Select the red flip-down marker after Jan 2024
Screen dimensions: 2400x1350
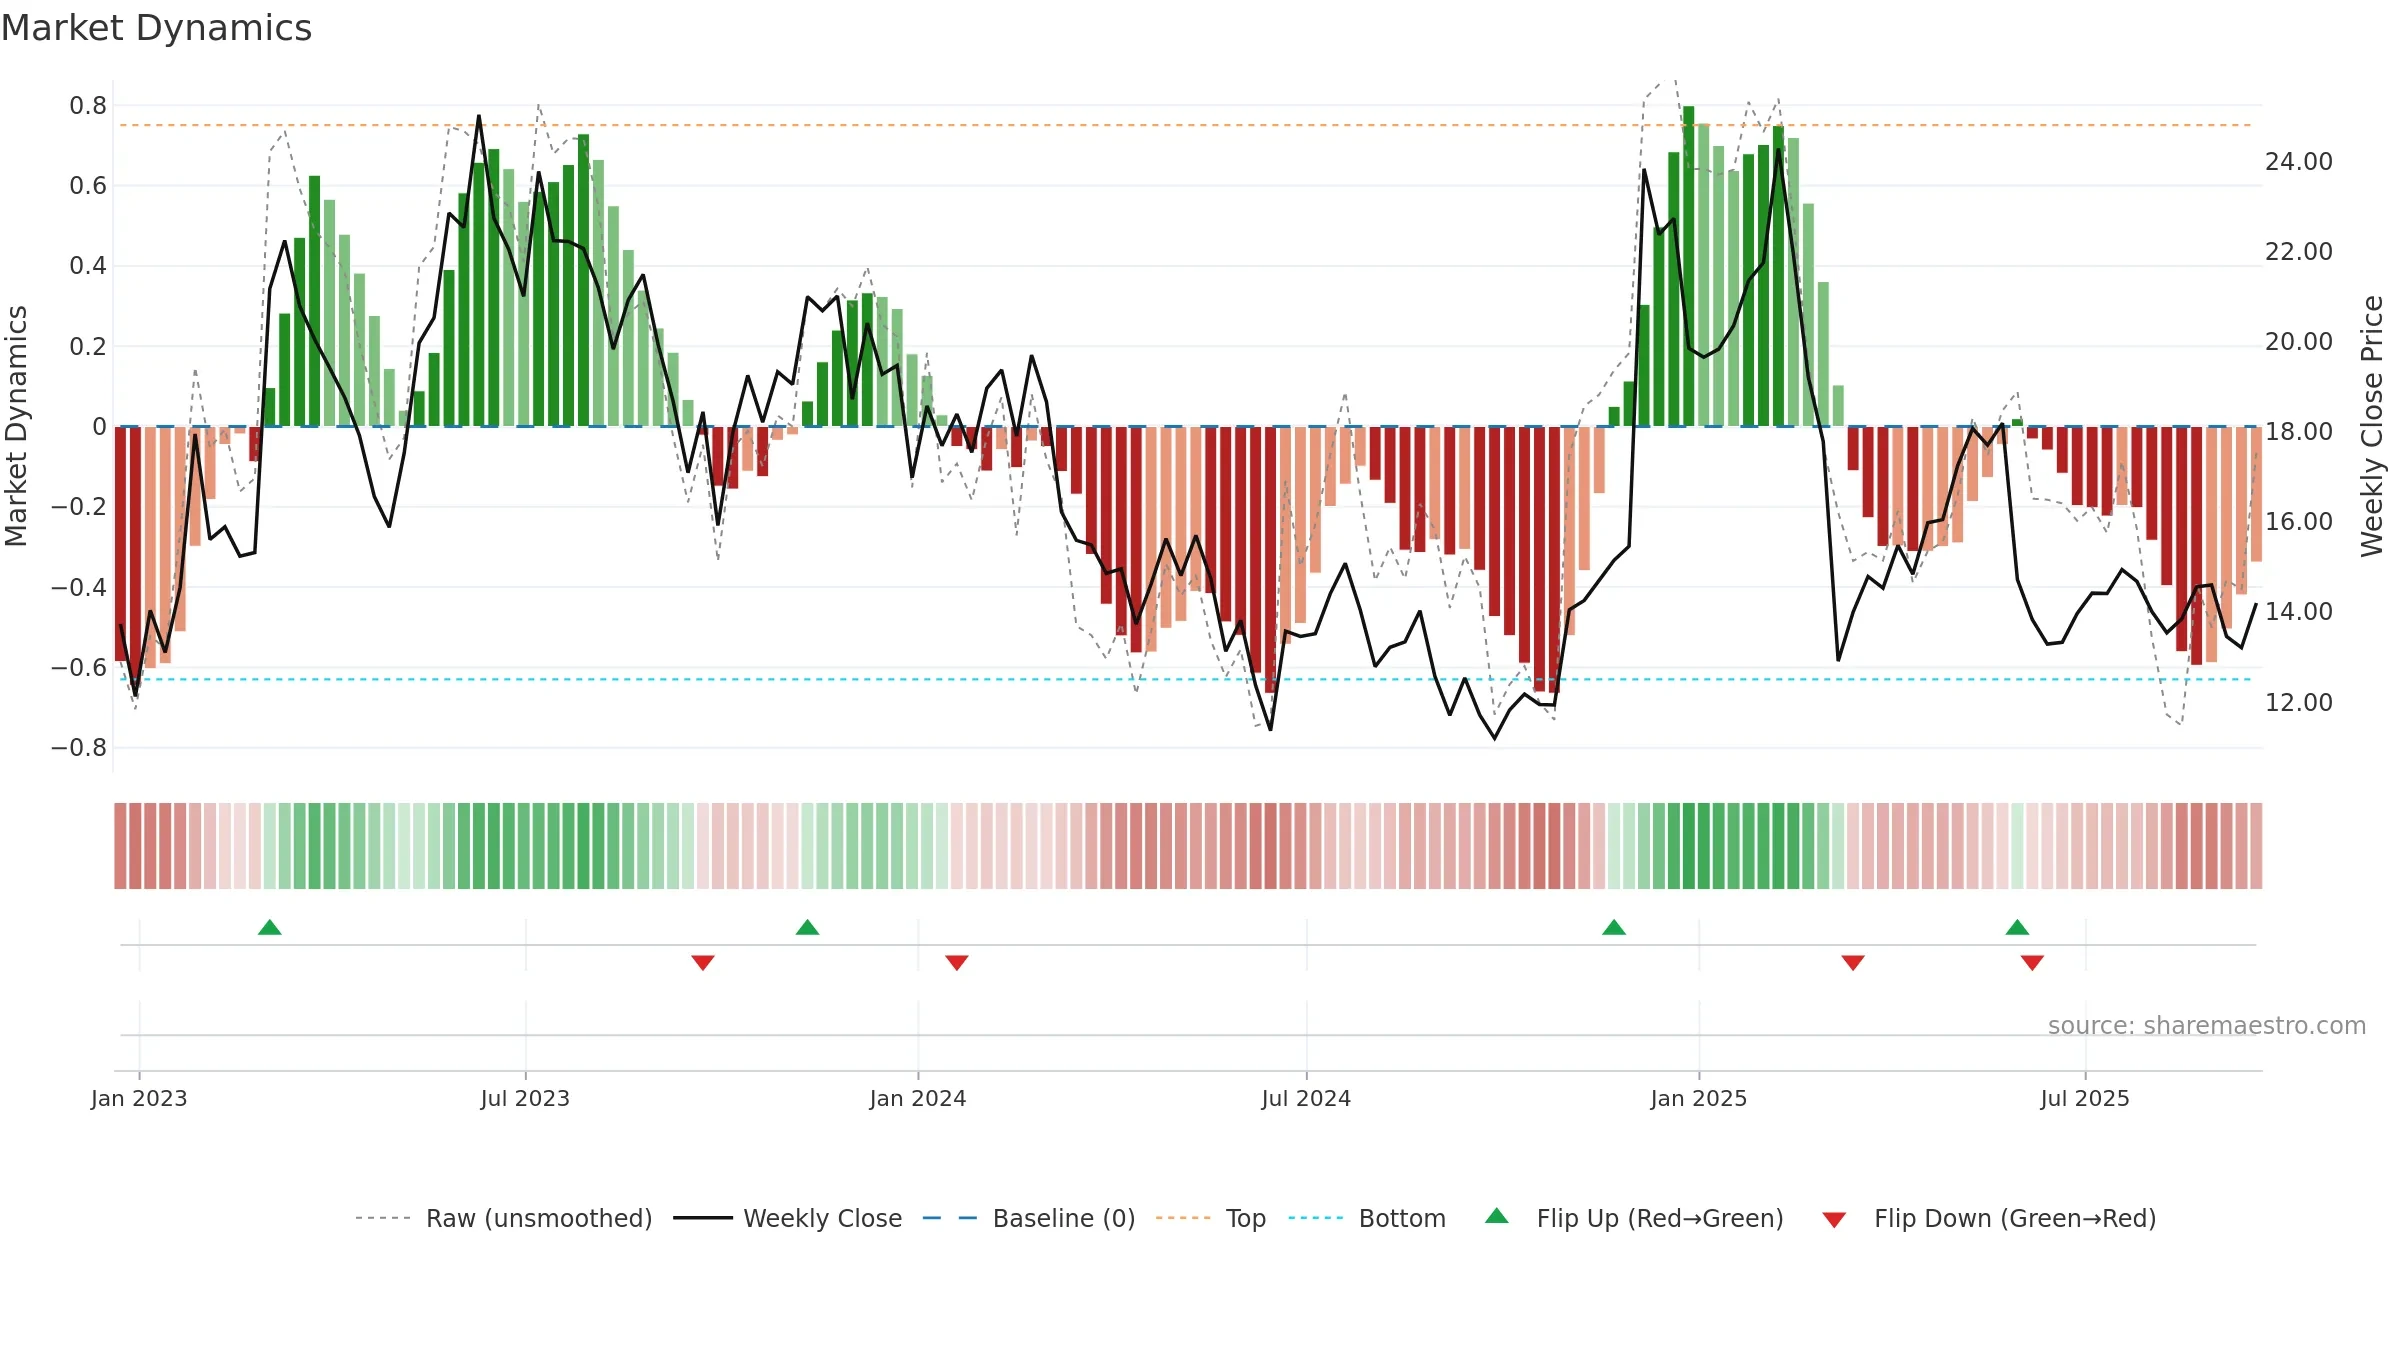tap(957, 962)
